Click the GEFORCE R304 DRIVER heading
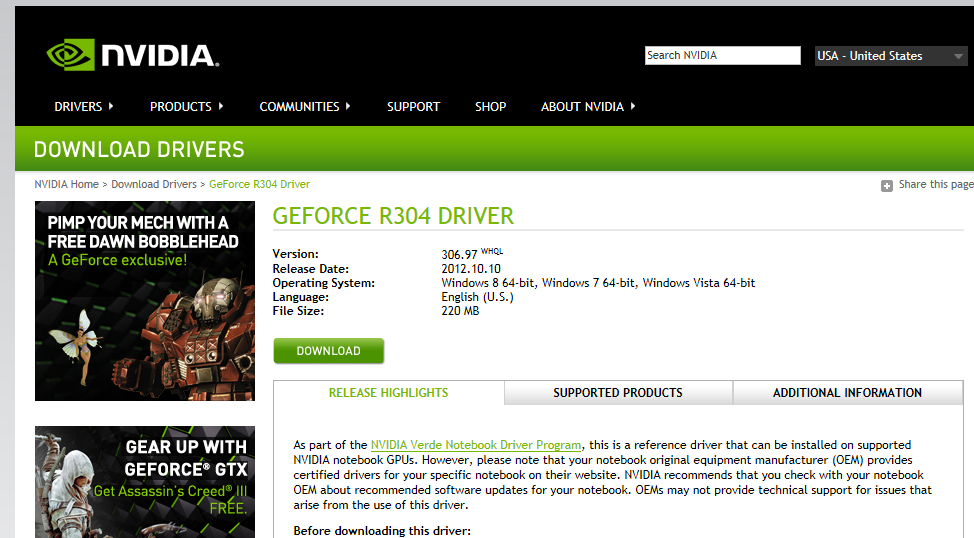The width and height of the screenshot is (974, 538). click(393, 216)
